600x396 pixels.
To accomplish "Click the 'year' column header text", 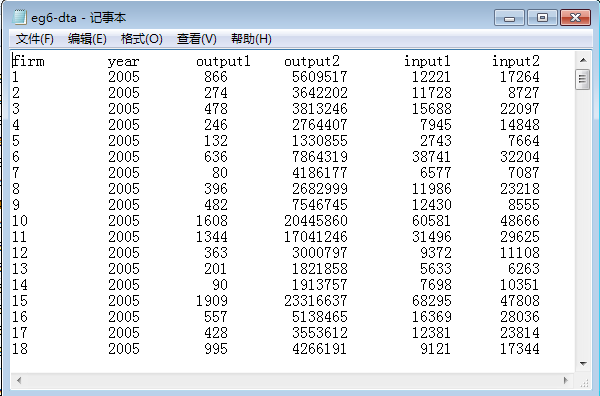I will [123, 62].
